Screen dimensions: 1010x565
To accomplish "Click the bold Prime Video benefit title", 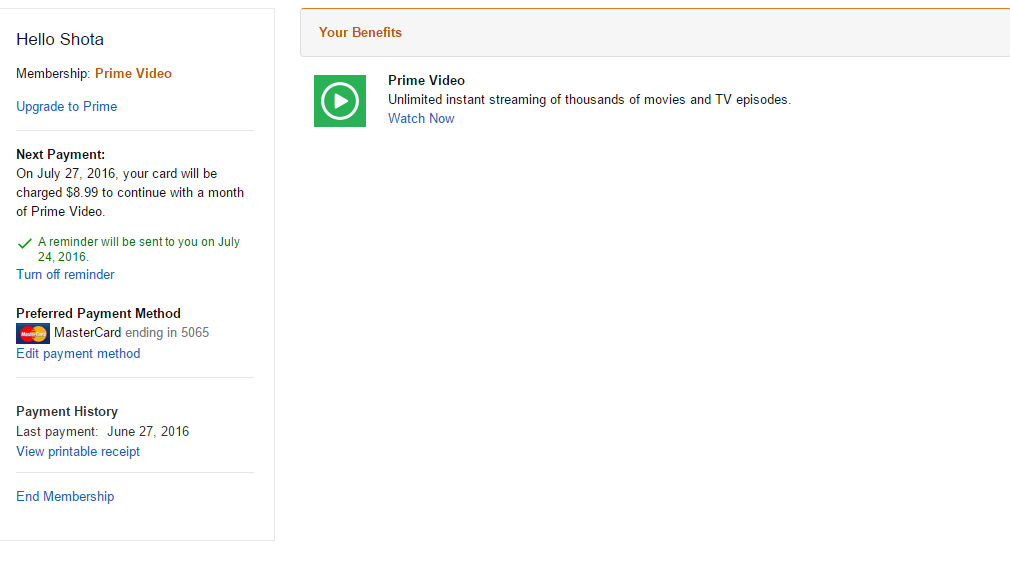I will click(x=426, y=80).
